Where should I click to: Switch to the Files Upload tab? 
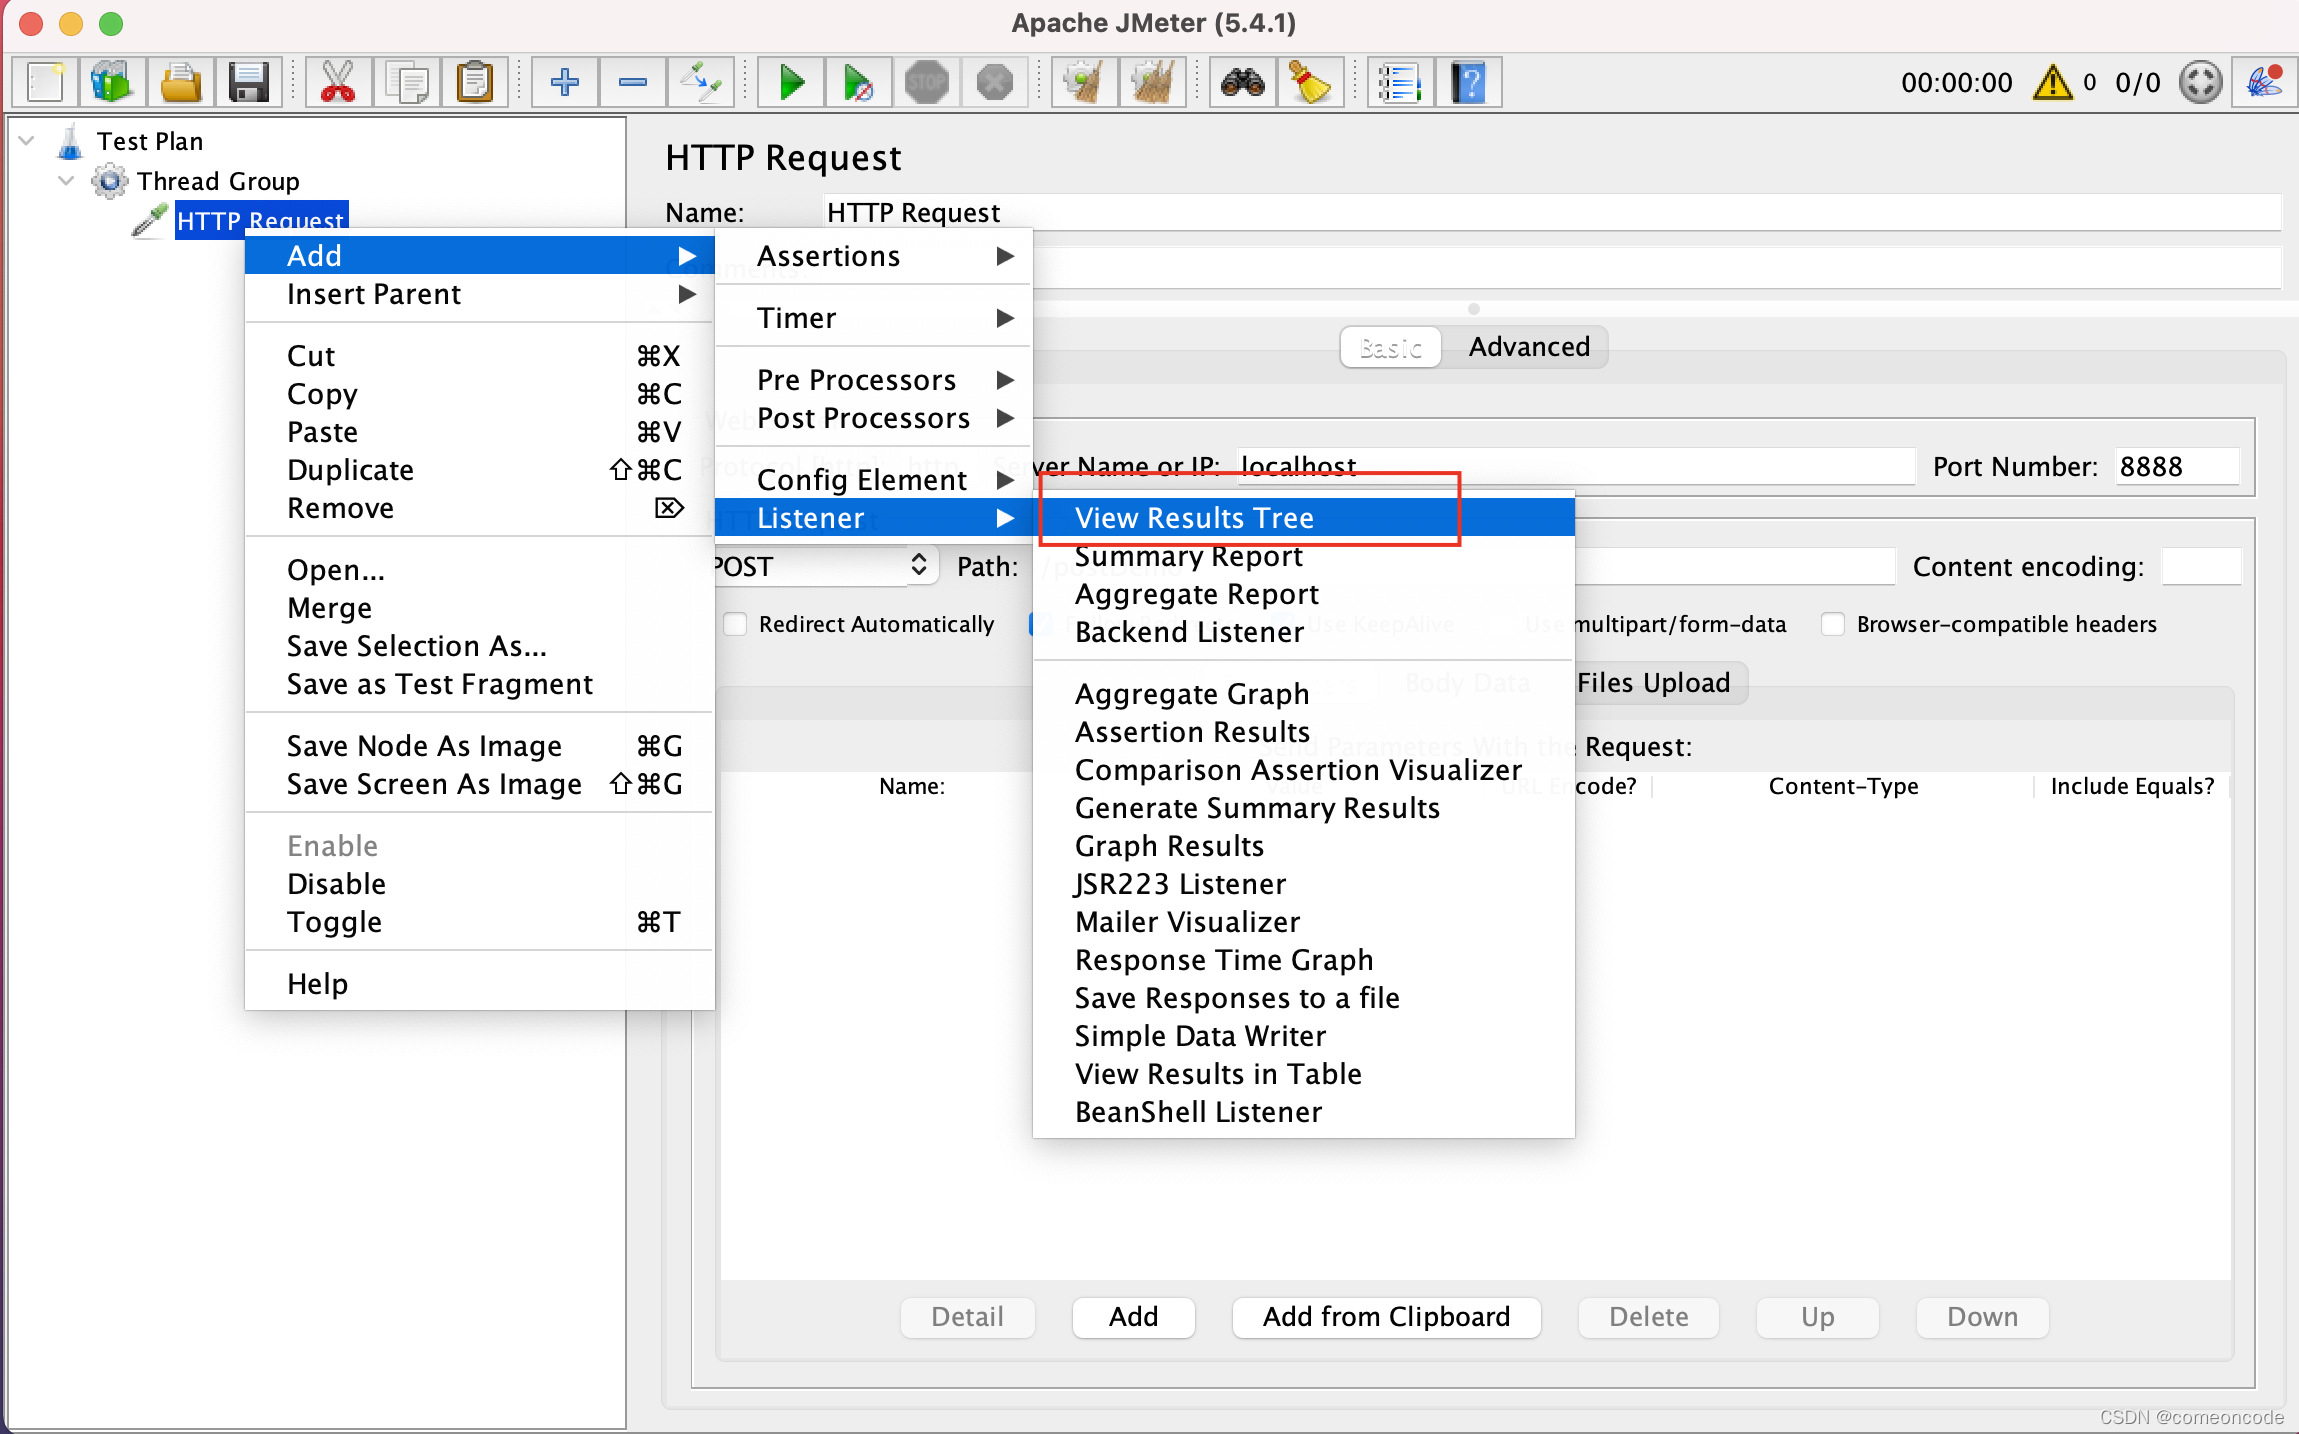point(1653,683)
